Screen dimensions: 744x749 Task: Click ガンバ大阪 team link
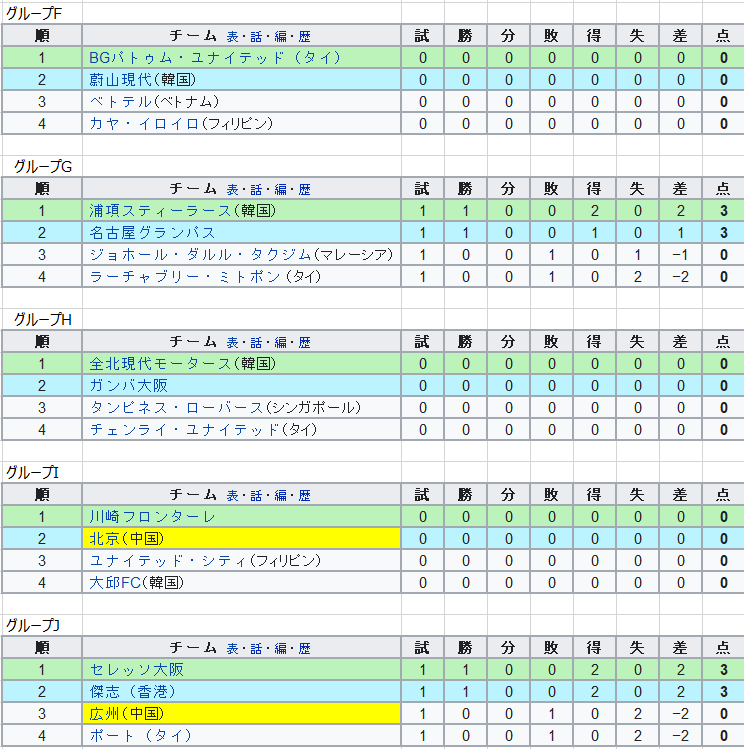click(128, 385)
